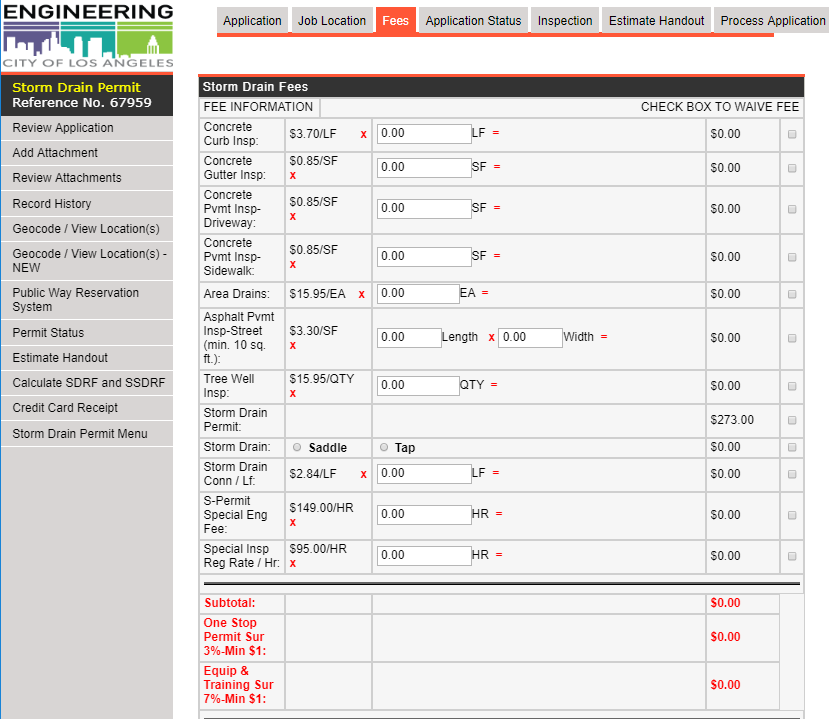Click Tree Well Insp QTY field
Viewport: 829px width, 719px height.
pyautogui.click(x=418, y=385)
